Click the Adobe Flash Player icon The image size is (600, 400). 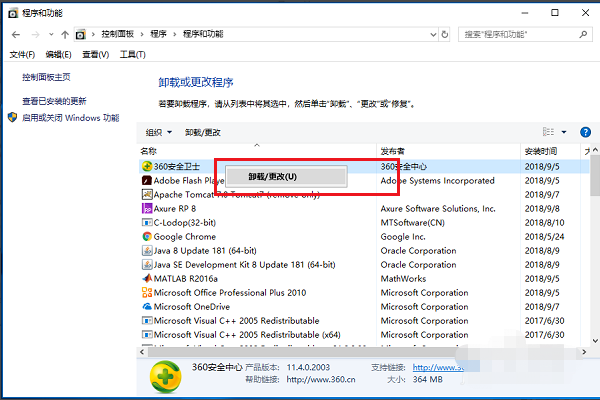tap(147, 180)
